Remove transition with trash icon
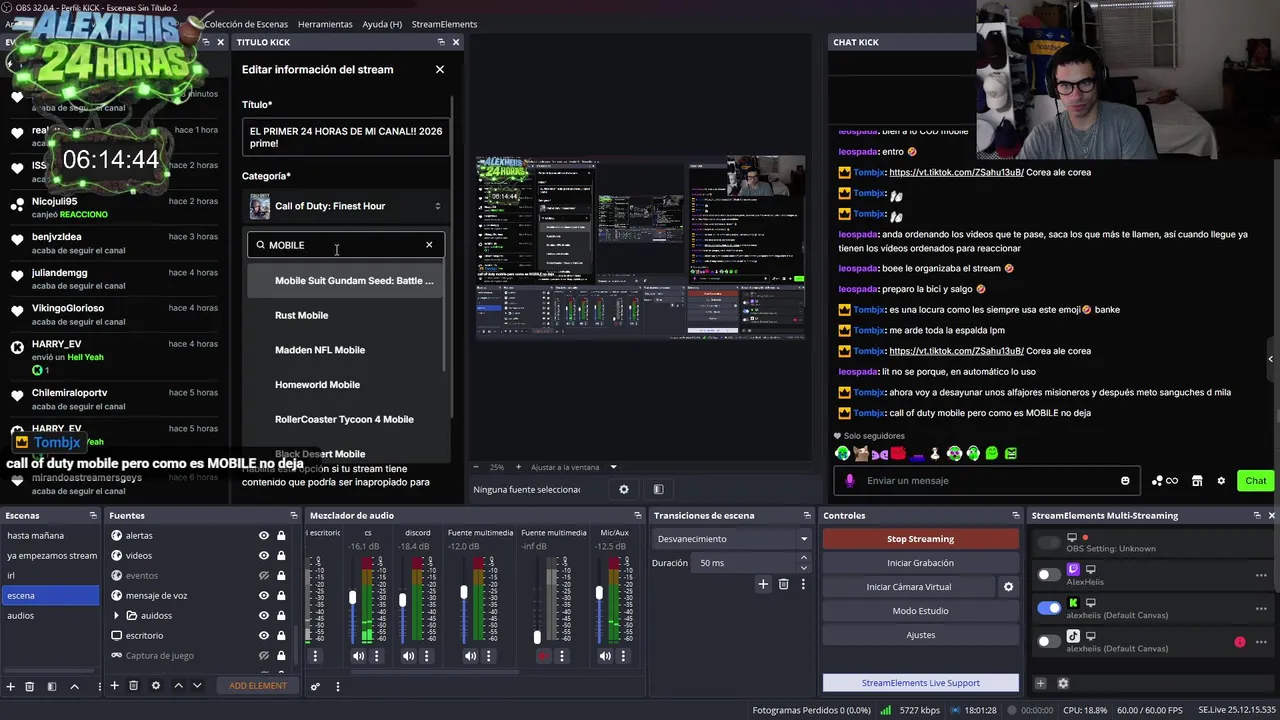1280x720 pixels. tap(783, 584)
